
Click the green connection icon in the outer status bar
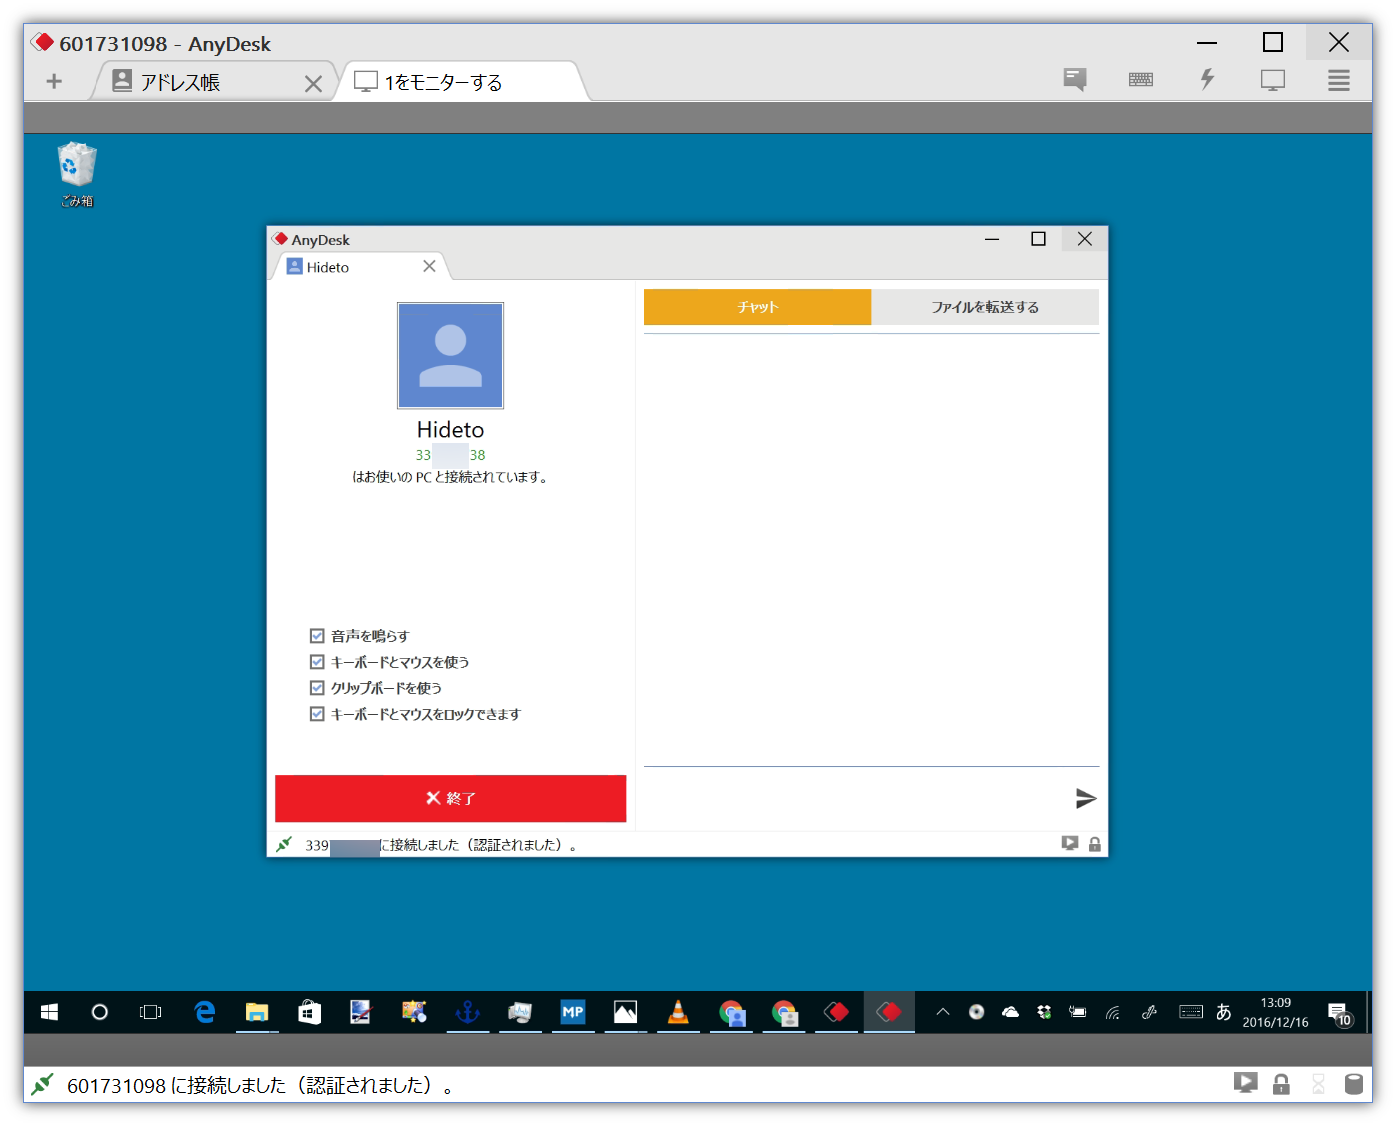click(x=42, y=1084)
